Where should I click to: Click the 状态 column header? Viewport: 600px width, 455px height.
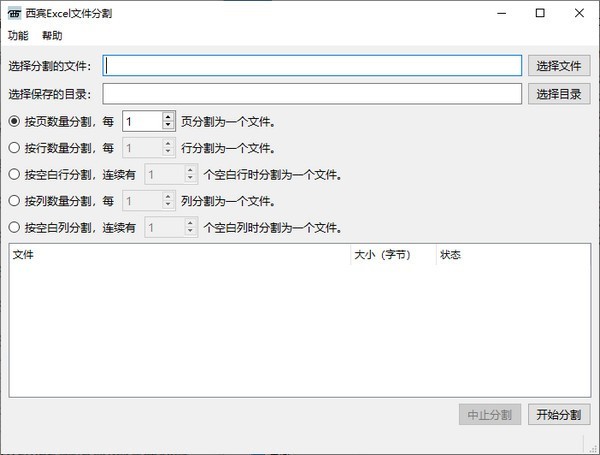pos(513,254)
